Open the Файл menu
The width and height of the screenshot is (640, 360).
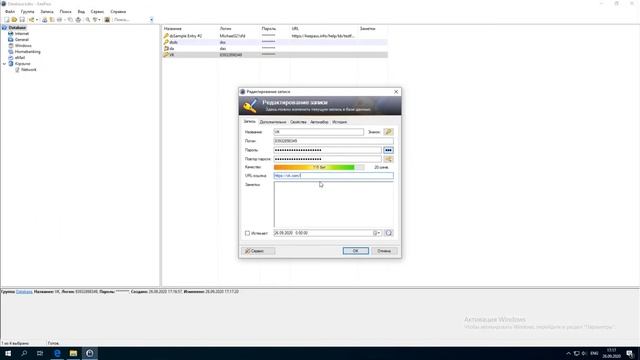click(10, 12)
